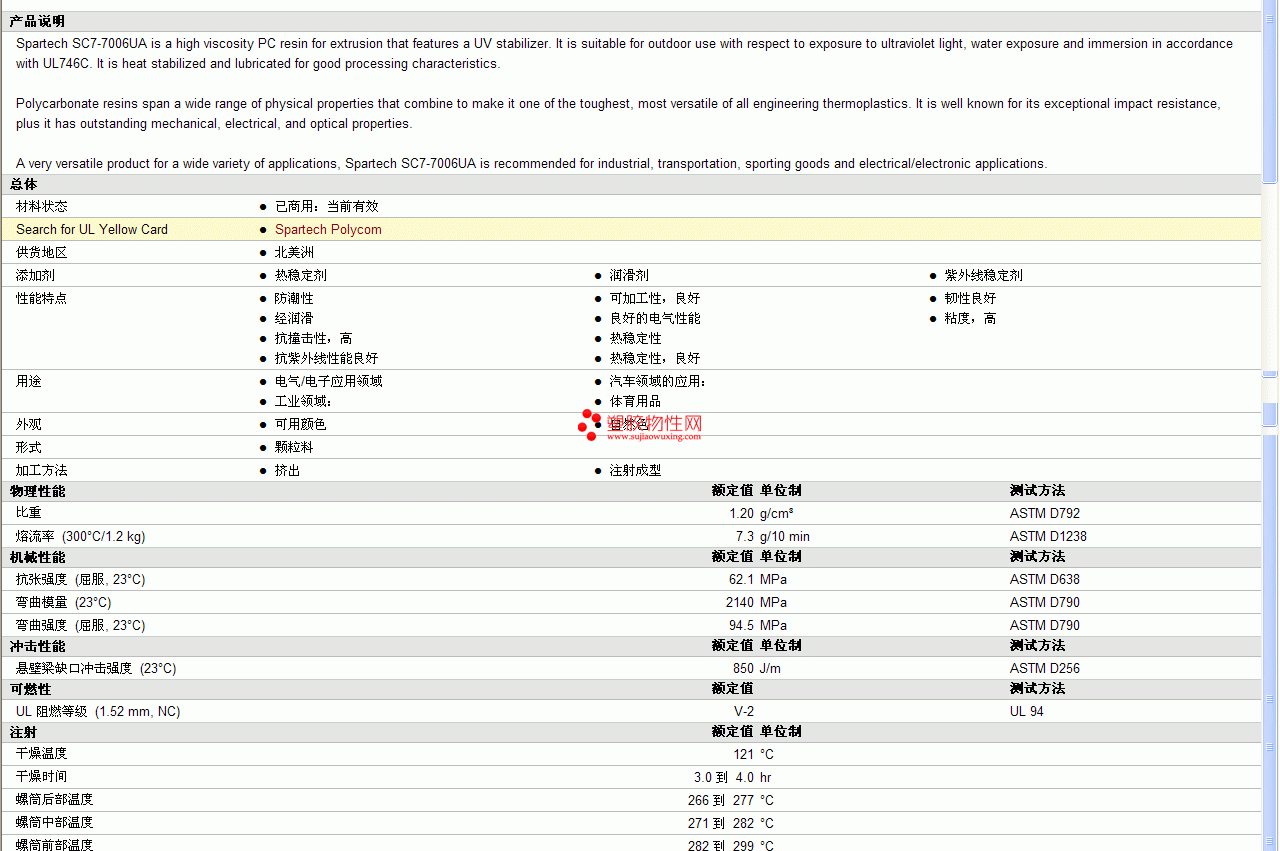Click the 外观 row label
This screenshot has width=1280, height=851.
coord(29,424)
